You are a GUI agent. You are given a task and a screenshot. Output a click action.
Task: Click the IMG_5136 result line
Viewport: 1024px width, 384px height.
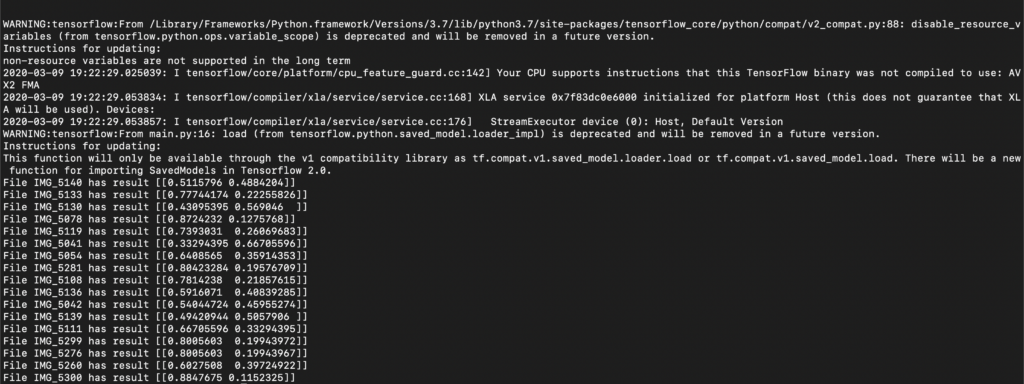(155, 293)
